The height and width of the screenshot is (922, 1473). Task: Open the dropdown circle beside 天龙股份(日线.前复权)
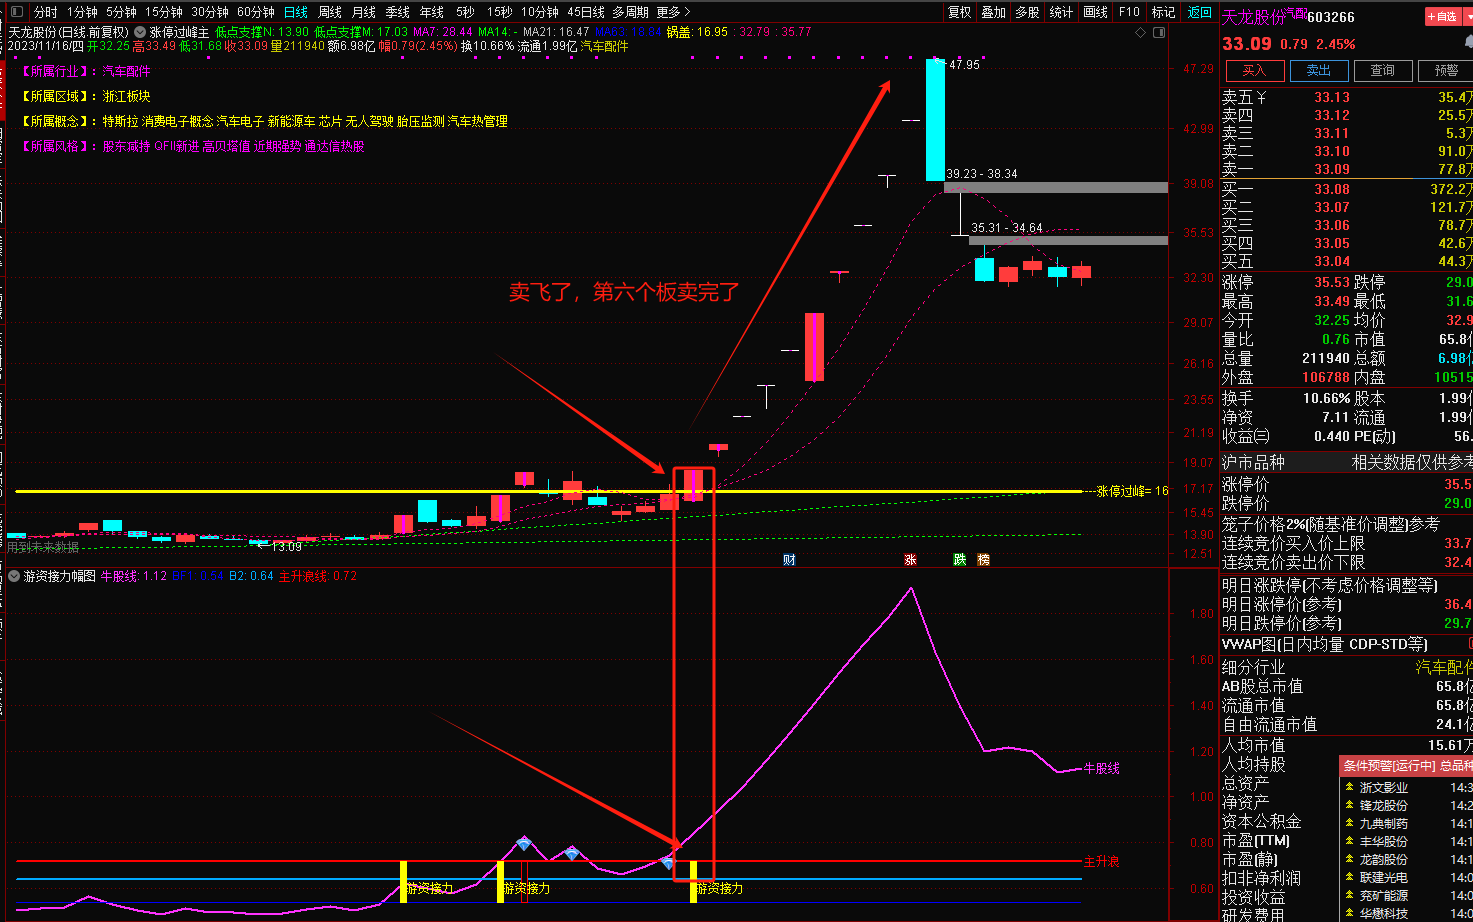coord(139,32)
